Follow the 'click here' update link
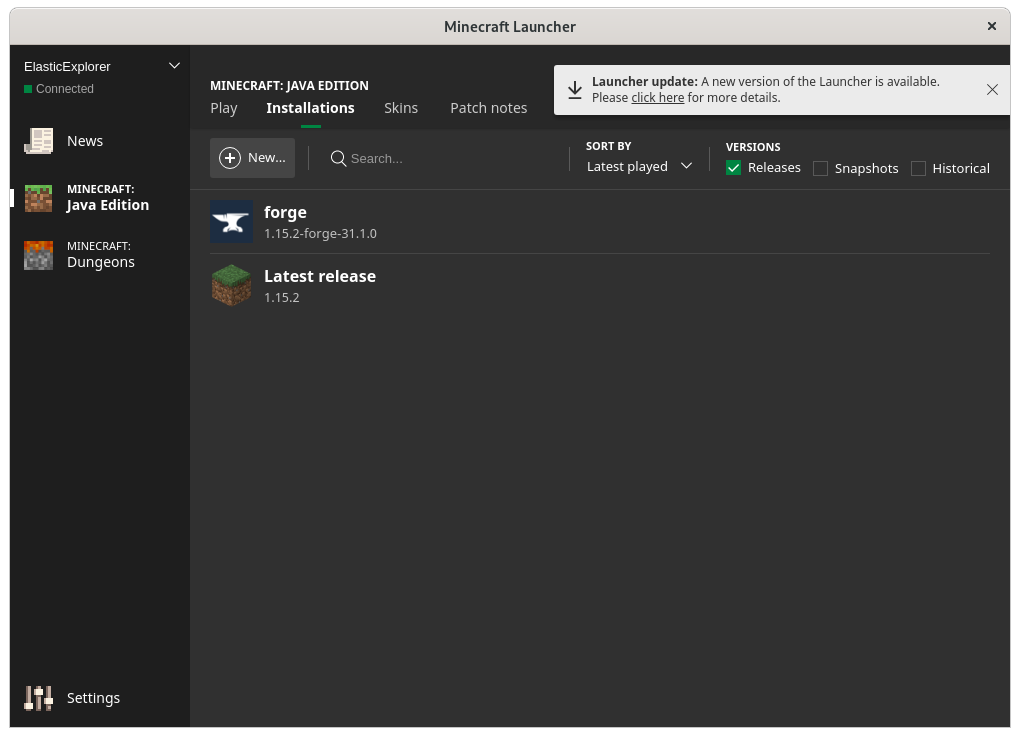 [658, 98]
